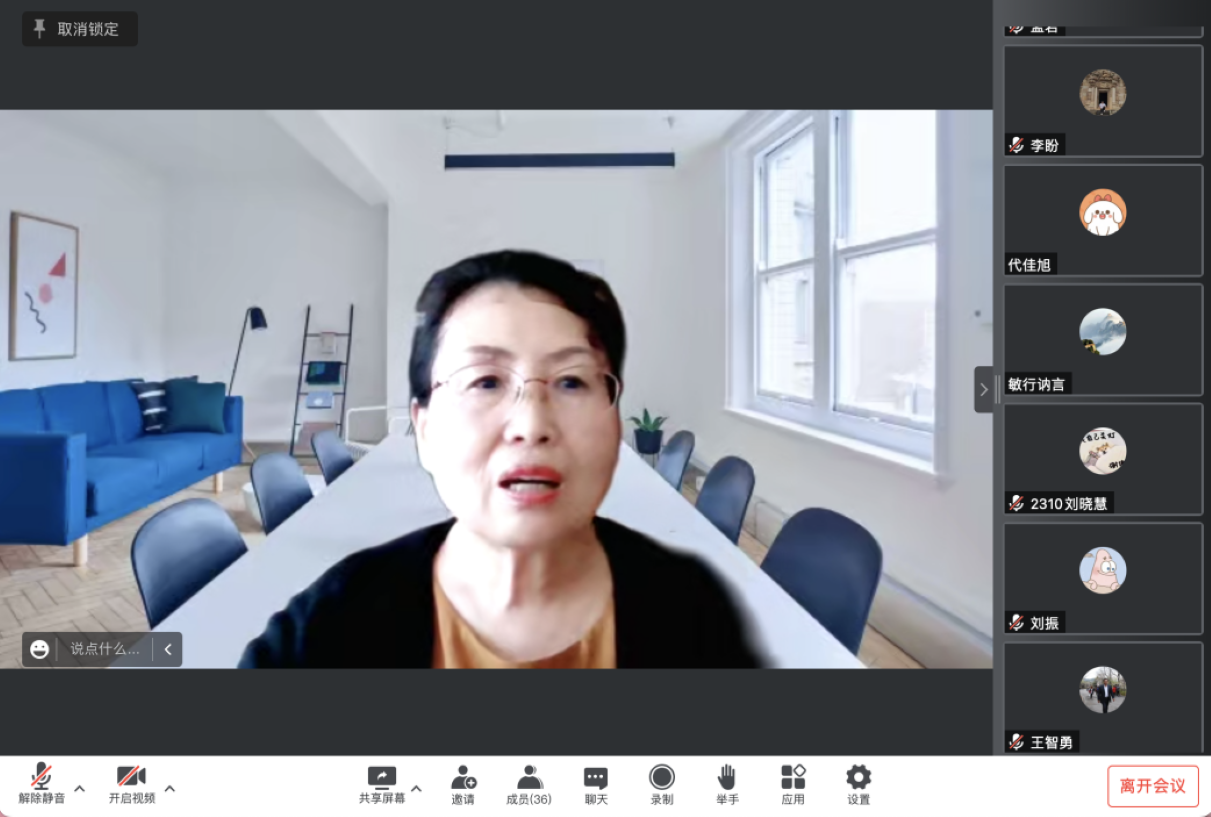Screen dimensions: 1211x817
Task: Open the members list (36)
Action: pyautogui.click(x=529, y=778)
